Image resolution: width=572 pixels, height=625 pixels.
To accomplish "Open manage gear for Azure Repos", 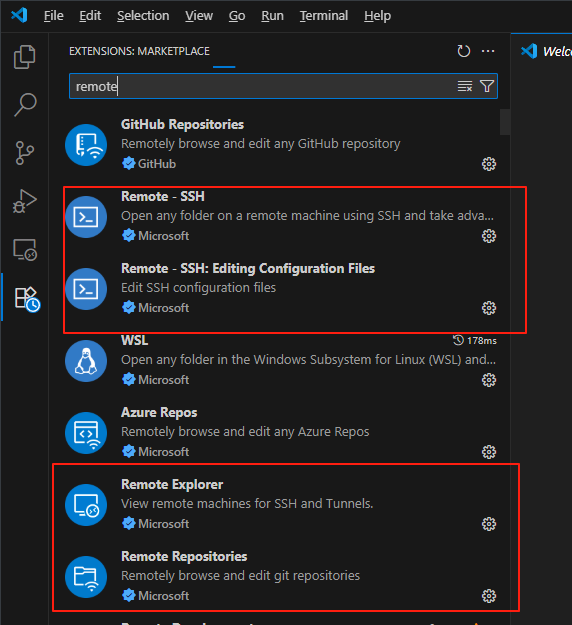I will (489, 452).
